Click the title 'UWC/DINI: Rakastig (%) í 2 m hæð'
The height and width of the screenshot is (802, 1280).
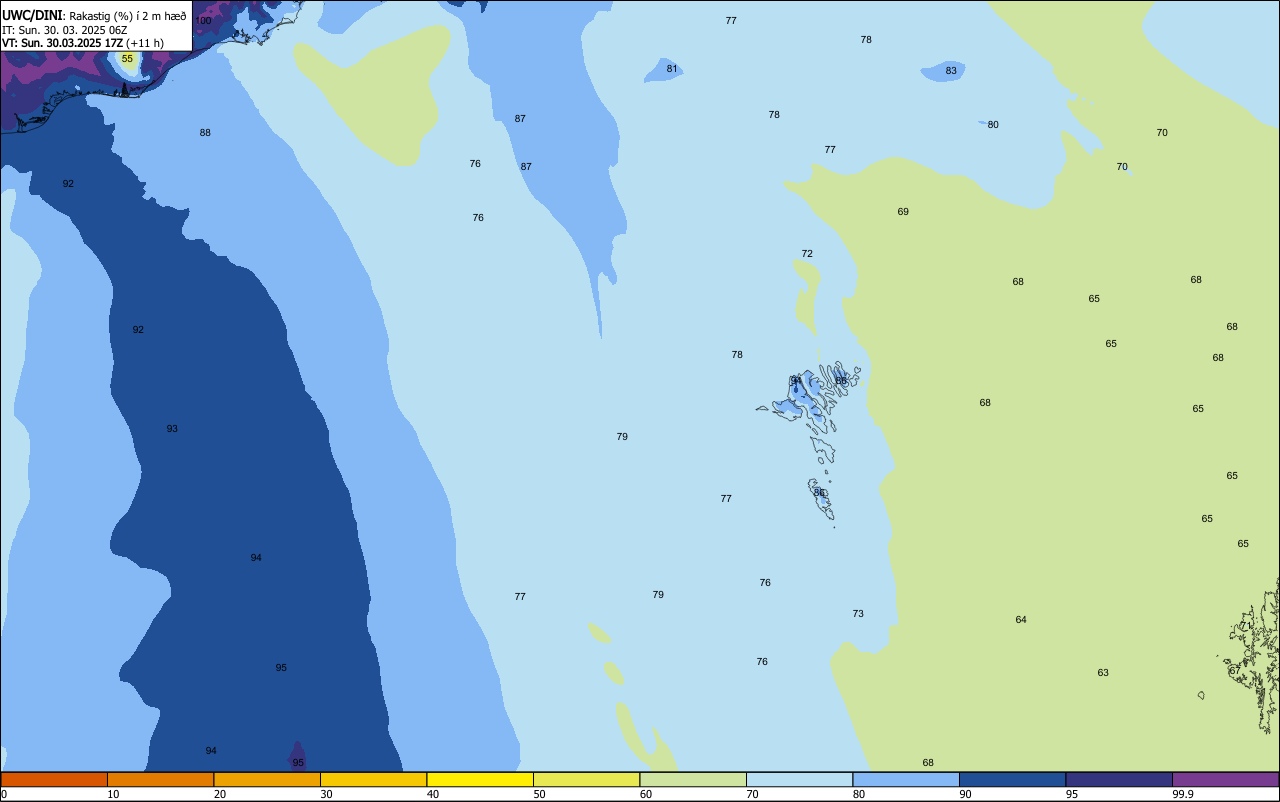pyautogui.click(x=94, y=16)
